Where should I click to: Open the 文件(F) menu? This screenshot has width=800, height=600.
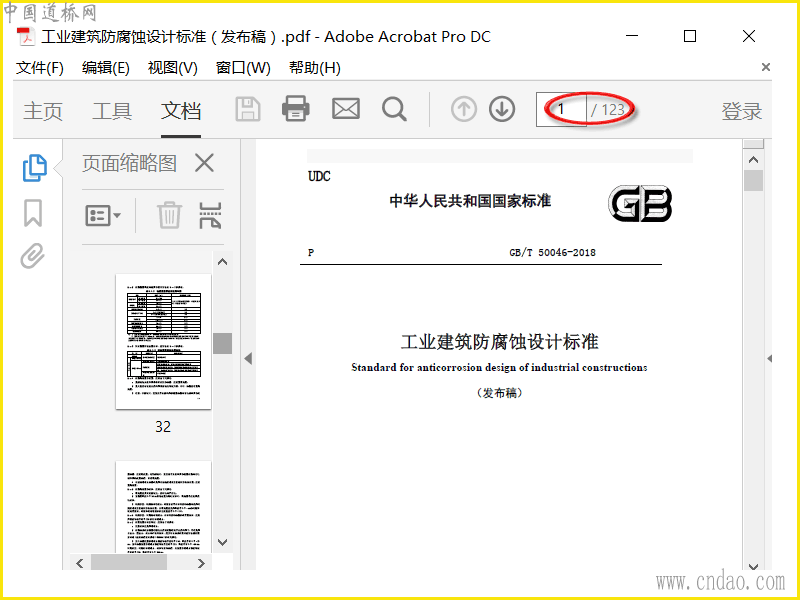coord(40,67)
